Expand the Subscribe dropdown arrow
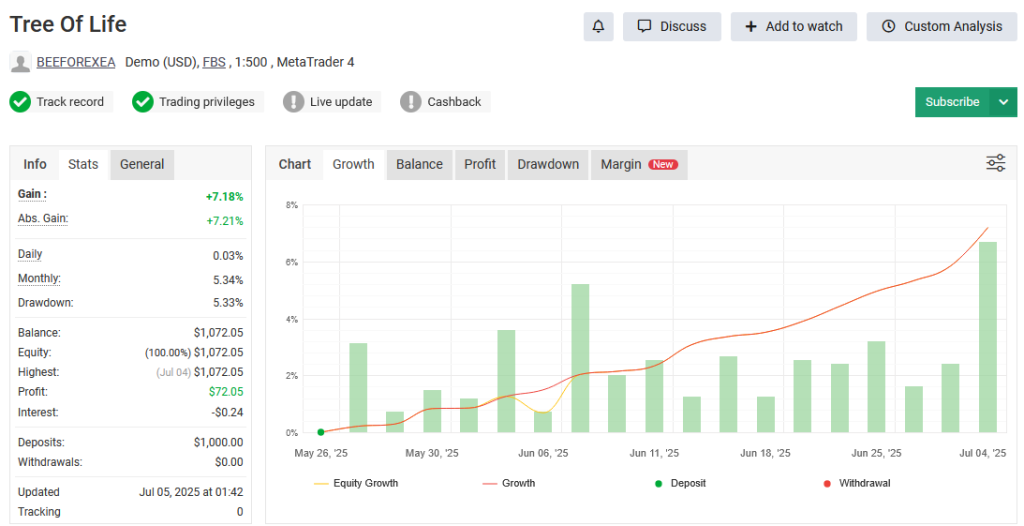 (x=1003, y=102)
